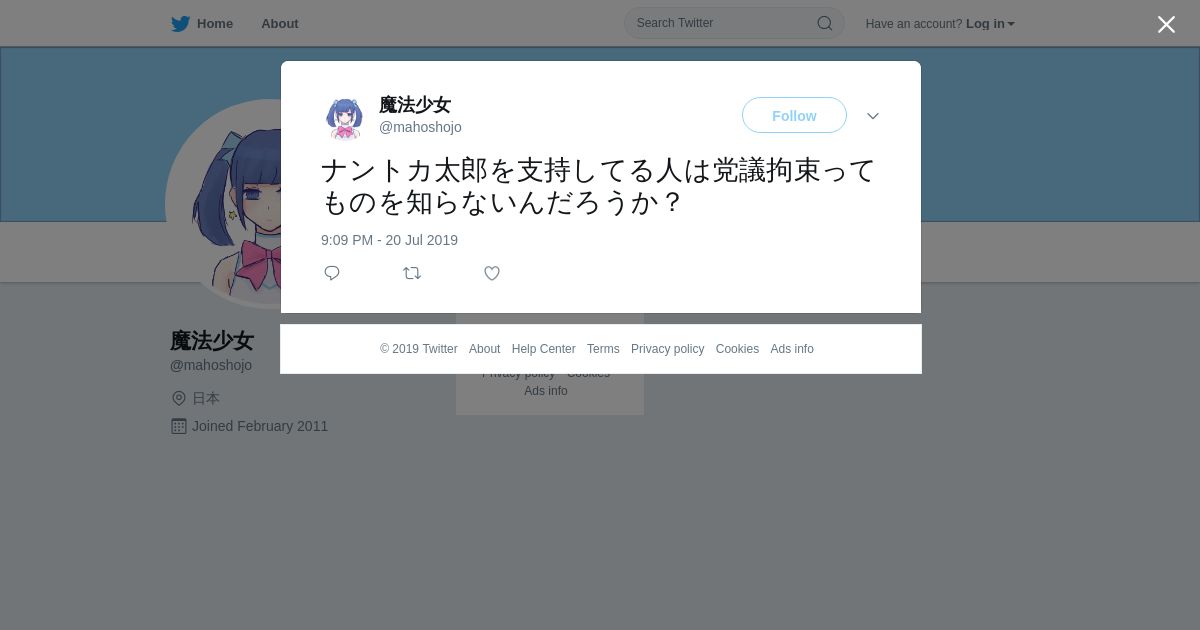The width and height of the screenshot is (1200, 630).
Task: Open the tweet author's small avatar
Action: 344,117
